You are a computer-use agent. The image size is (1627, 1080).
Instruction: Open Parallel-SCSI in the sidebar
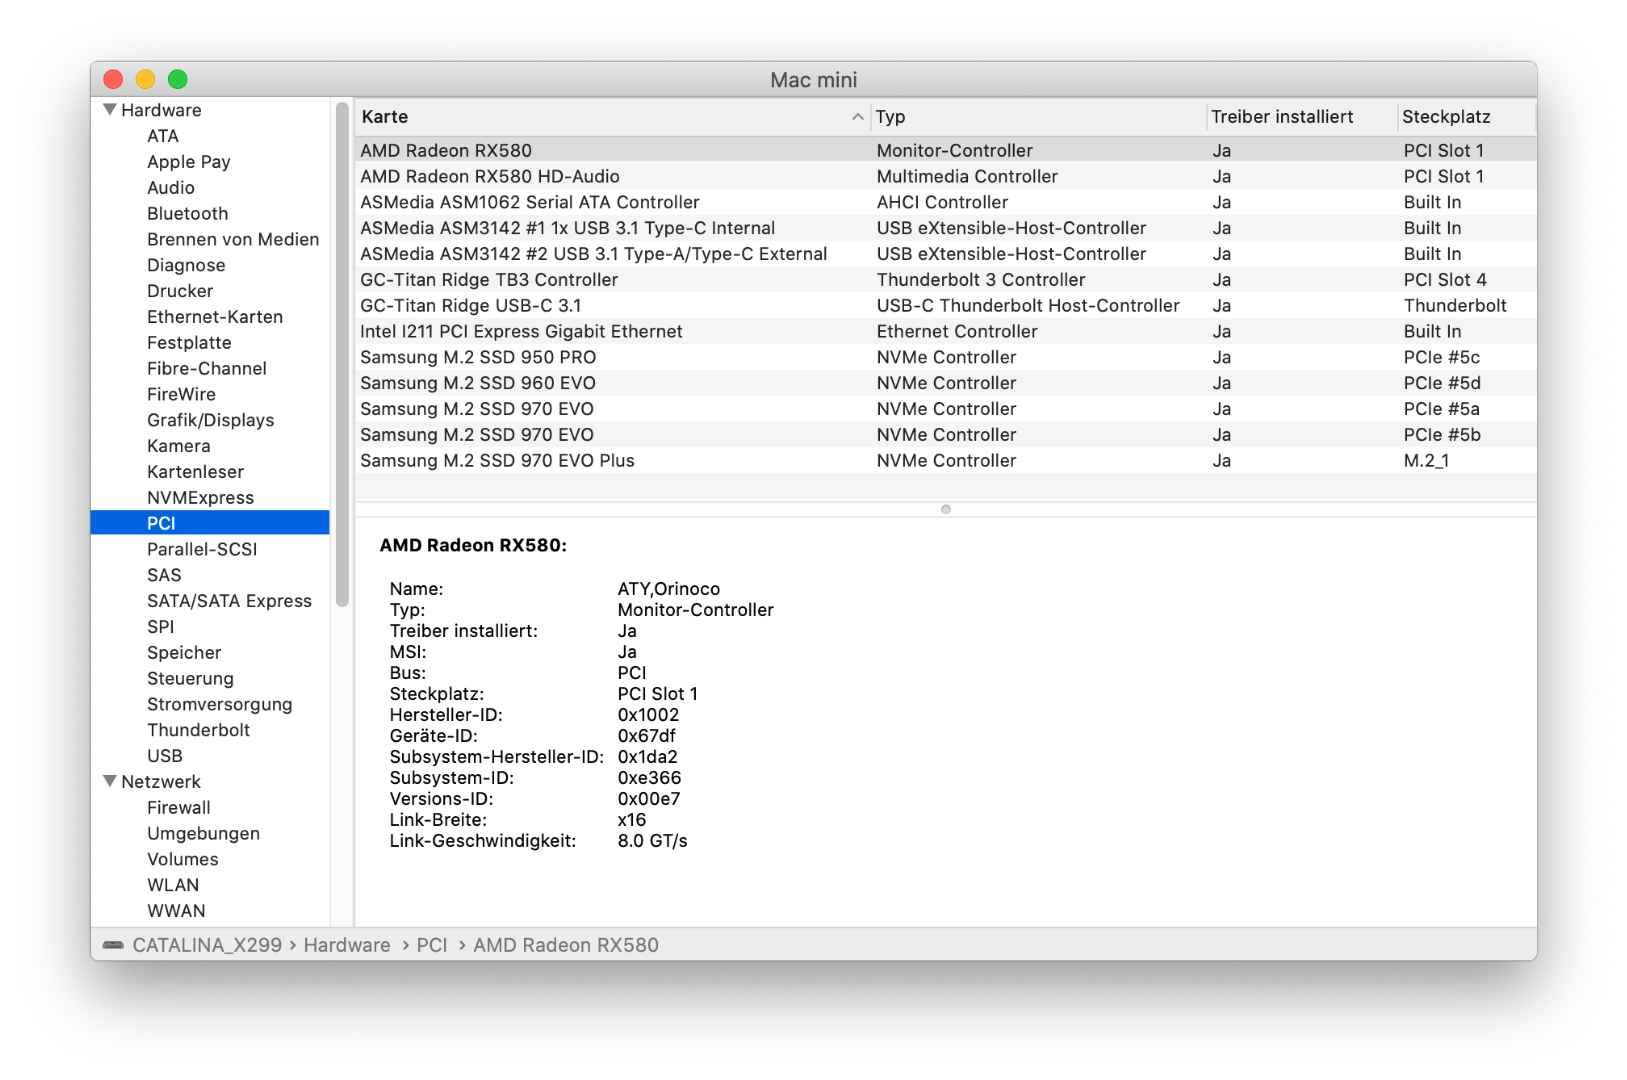tap(202, 550)
